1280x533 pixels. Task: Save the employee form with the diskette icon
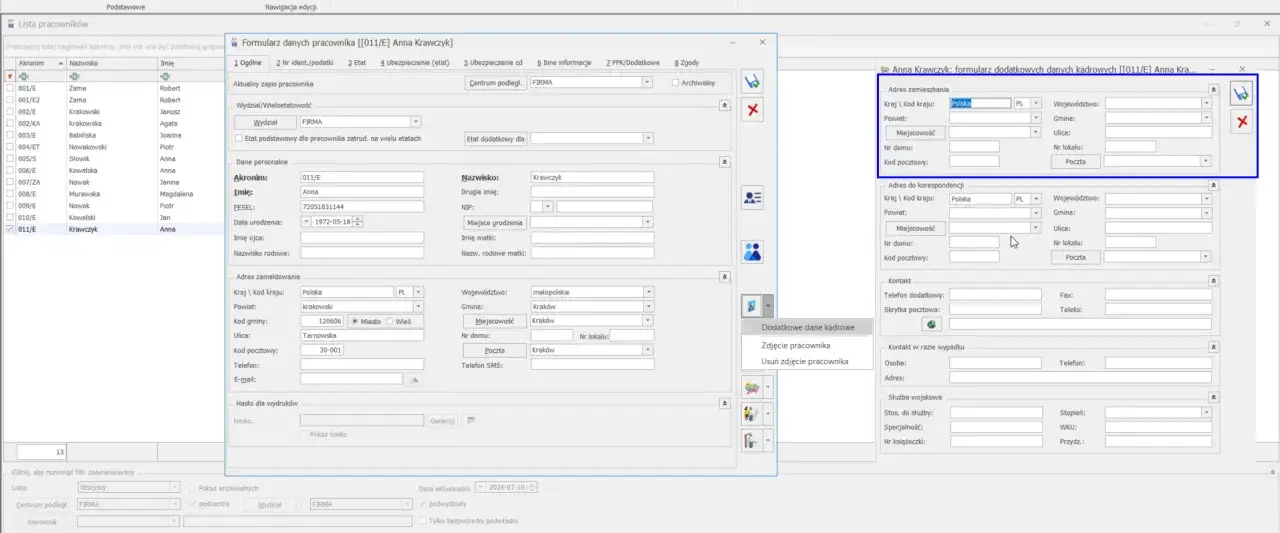(753, 83)
